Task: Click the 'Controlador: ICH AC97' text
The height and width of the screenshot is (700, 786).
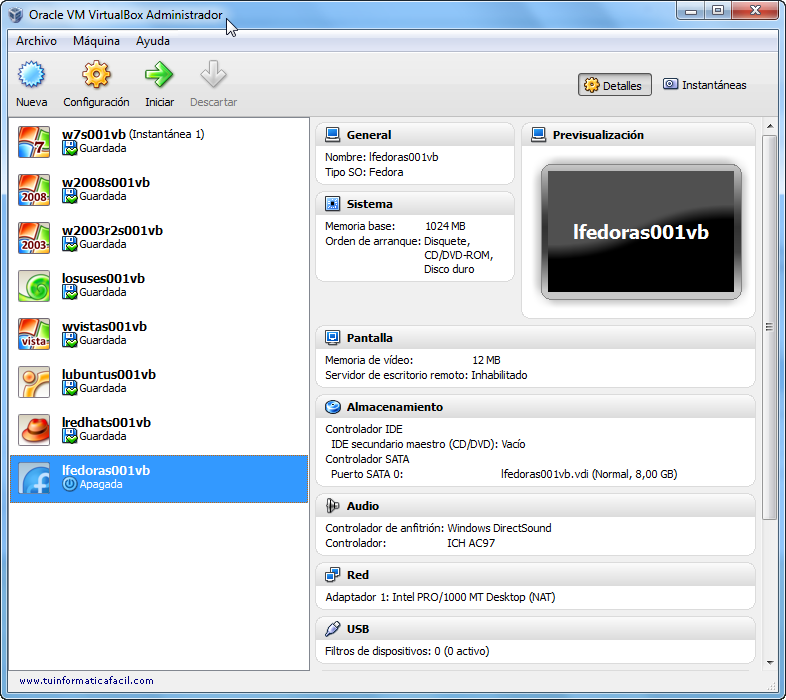Action: [410, 543]
